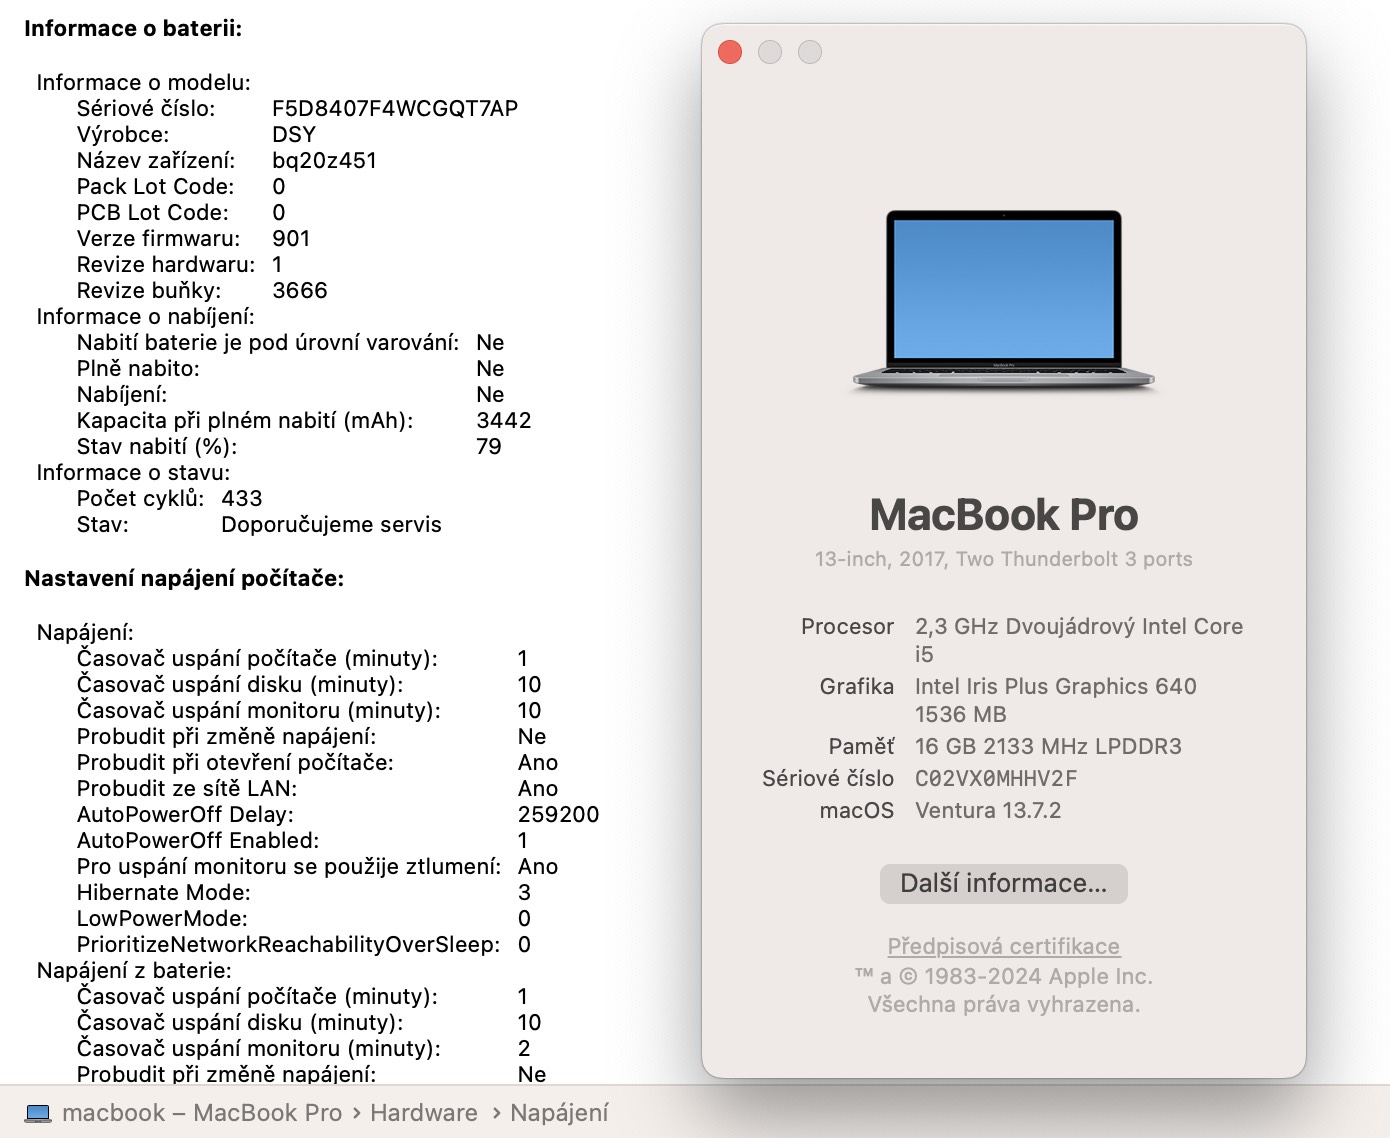The image size is (1390, 1138).
Task: Click the firmware version value 901
Action: pos(291,239)
